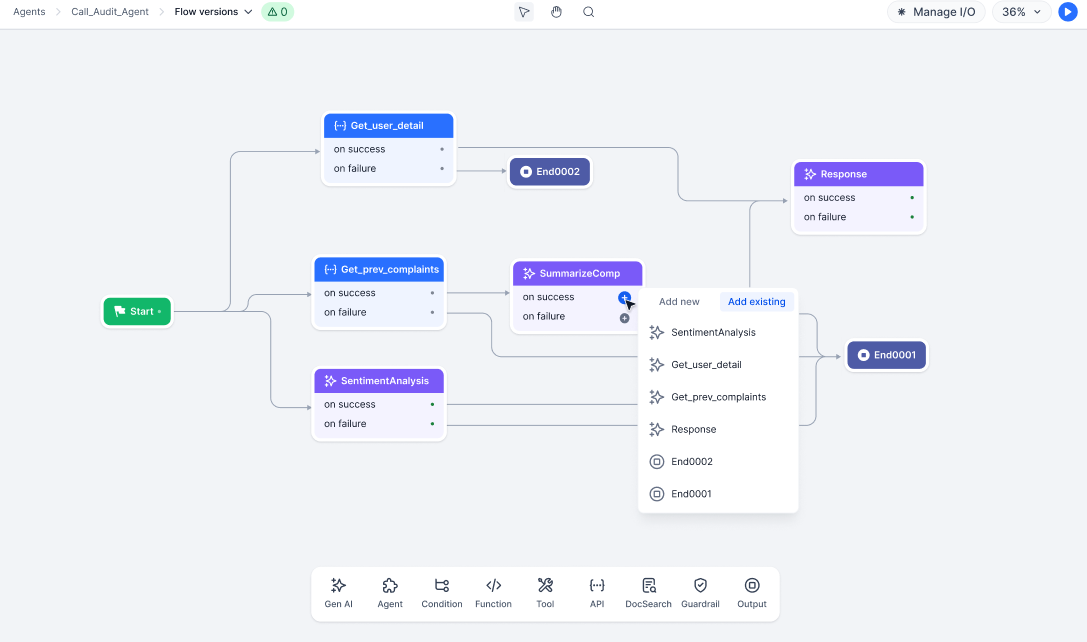Image resolution: width=1087 pixels, height=642 pixels.
Task: Add a Function node from toolbar
Action: tap(493, 593)
